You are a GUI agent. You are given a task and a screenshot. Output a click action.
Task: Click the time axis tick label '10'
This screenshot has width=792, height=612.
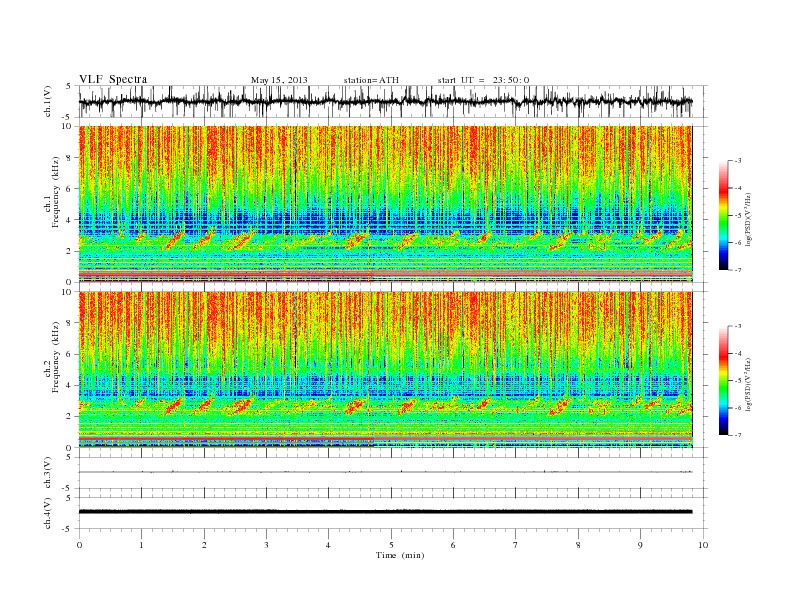tap(703, 545)
